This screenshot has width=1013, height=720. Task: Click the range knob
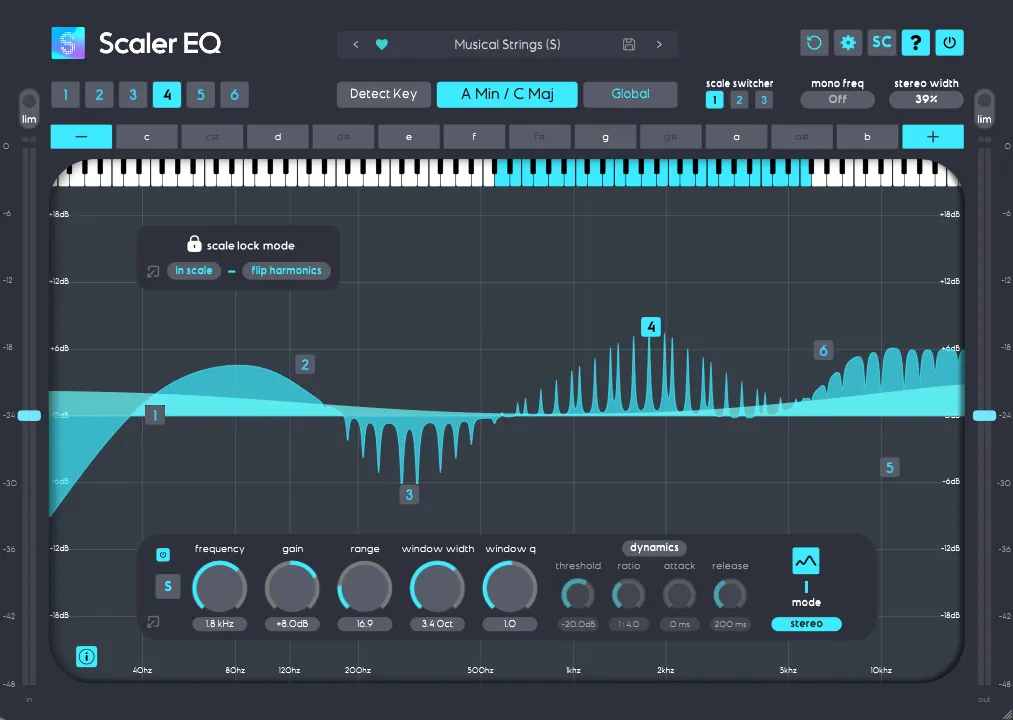364,588
